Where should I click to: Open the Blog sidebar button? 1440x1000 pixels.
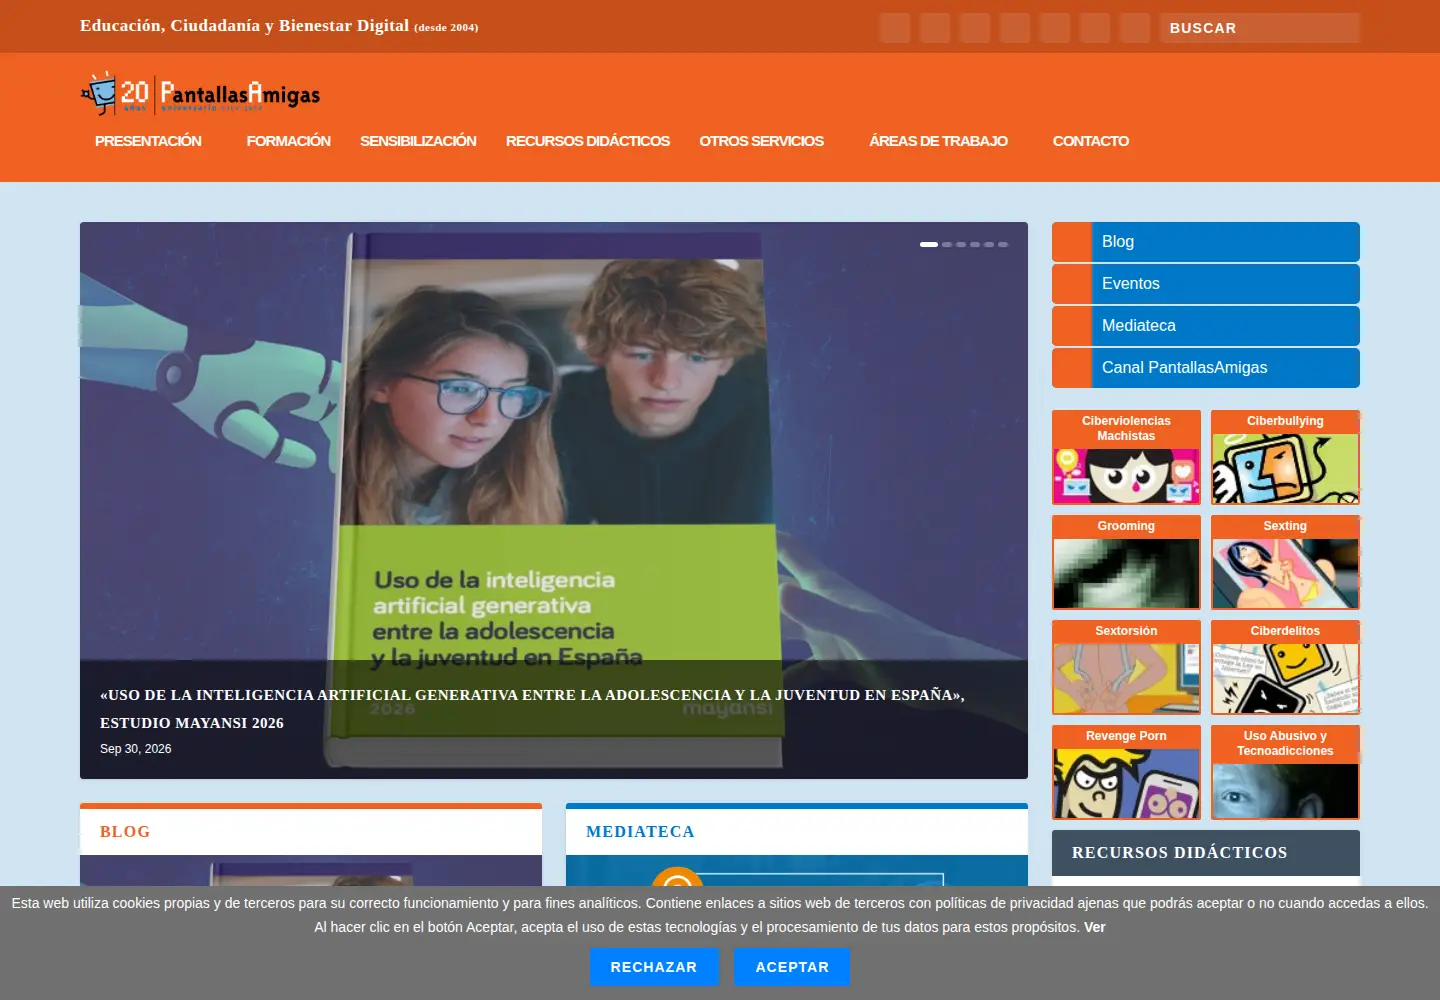[1206, 242]
